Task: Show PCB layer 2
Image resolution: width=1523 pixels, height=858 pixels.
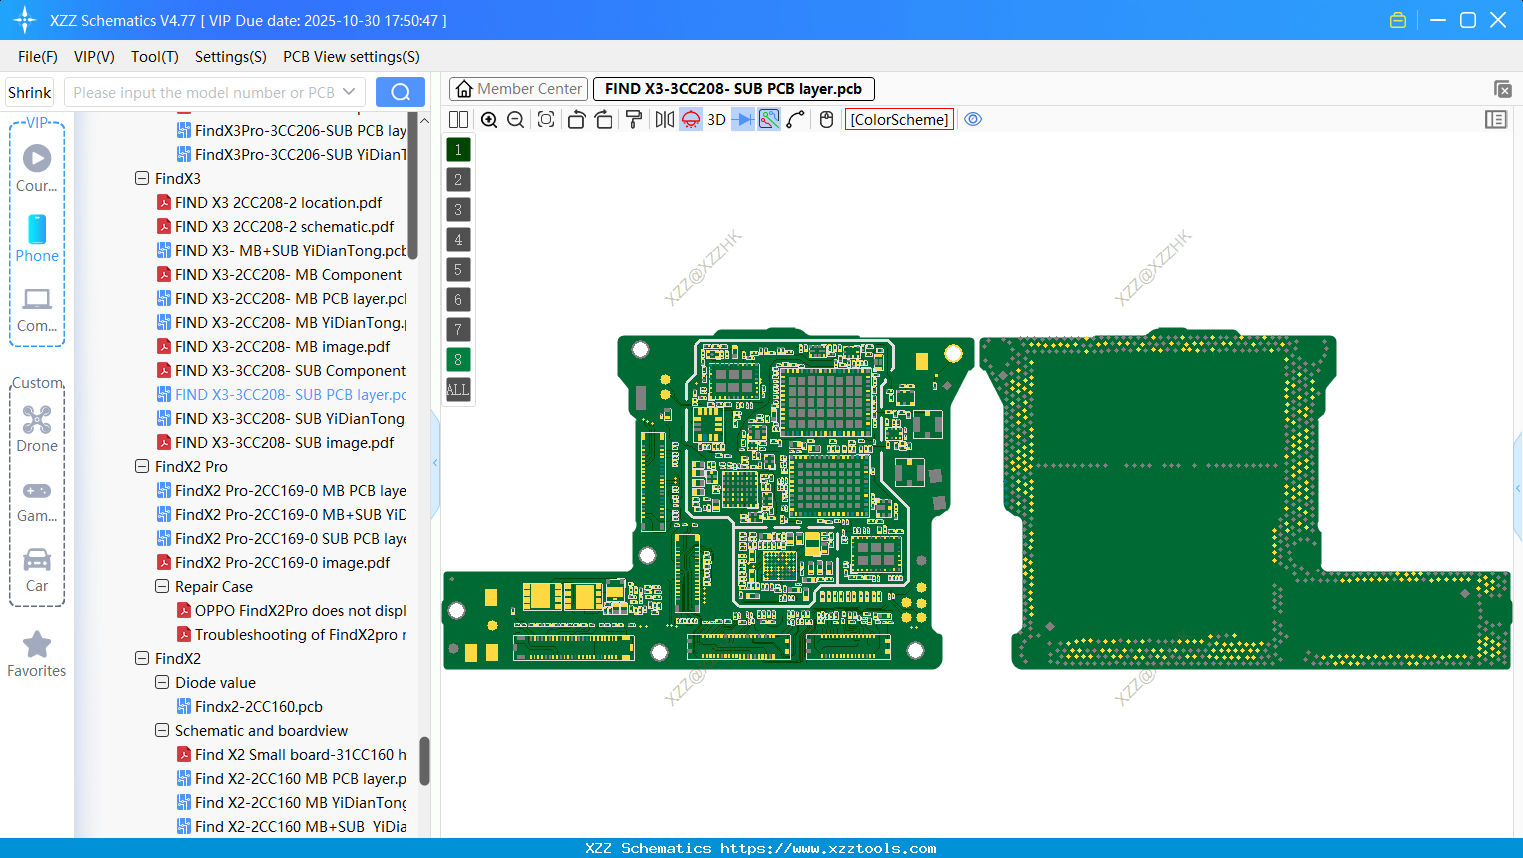Action: click(458, 180)
